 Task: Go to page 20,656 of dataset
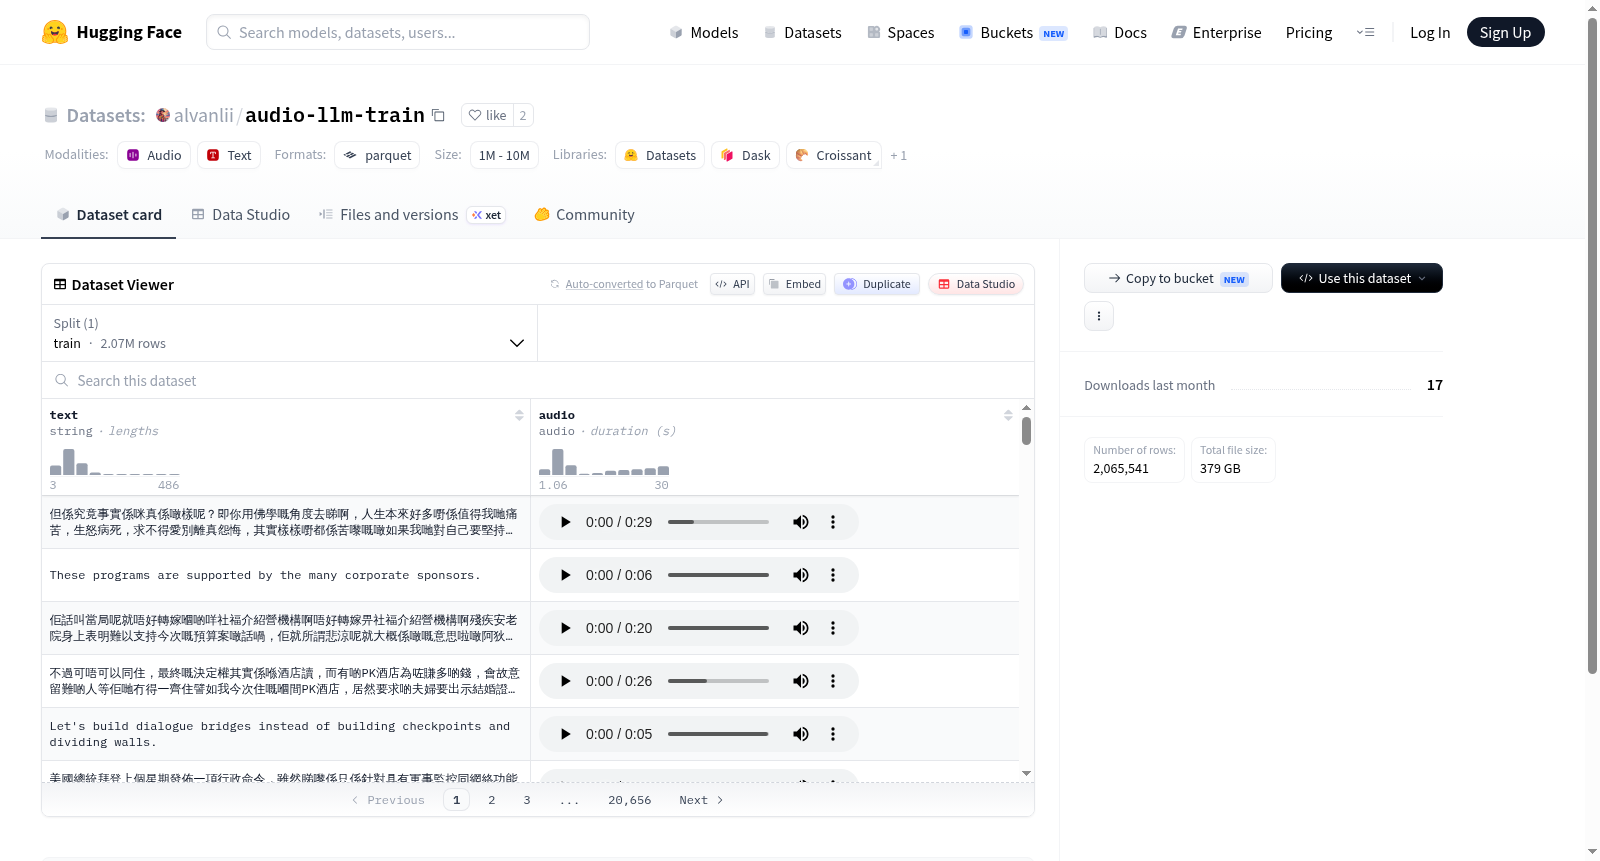(x=630, y=800)
